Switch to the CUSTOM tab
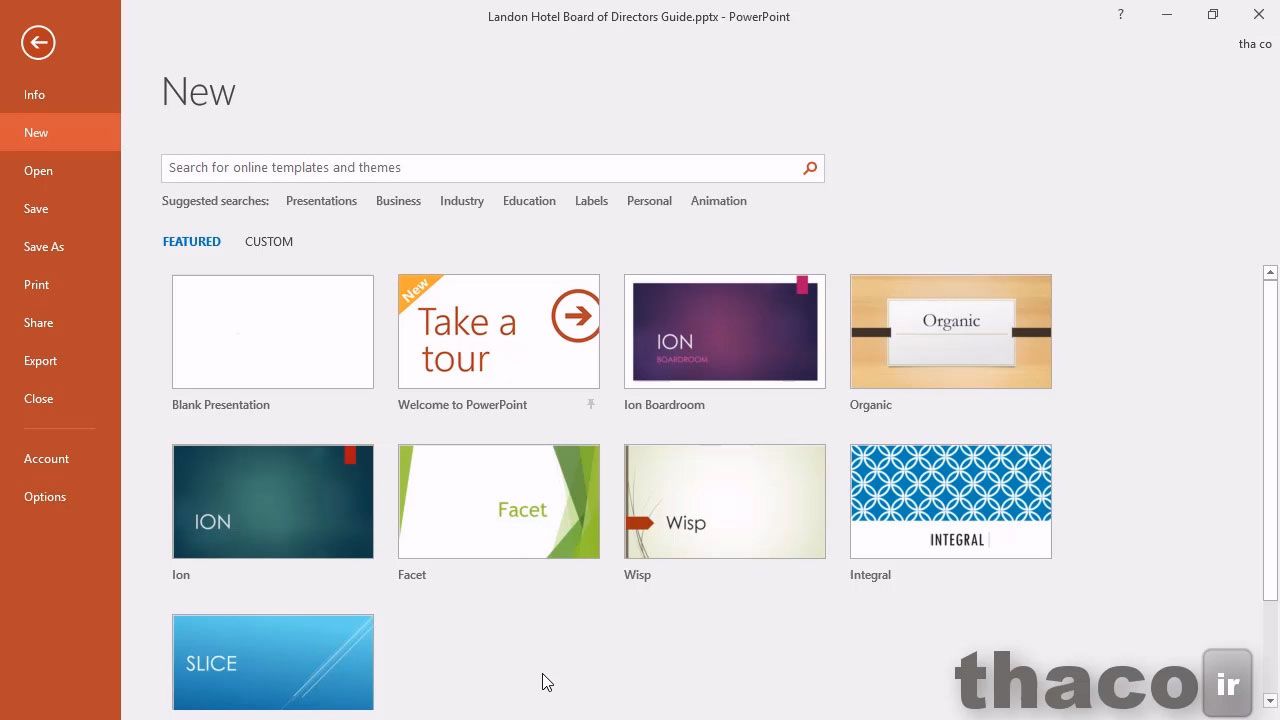Screen dimensions: 1280x720 click(269, 242)
